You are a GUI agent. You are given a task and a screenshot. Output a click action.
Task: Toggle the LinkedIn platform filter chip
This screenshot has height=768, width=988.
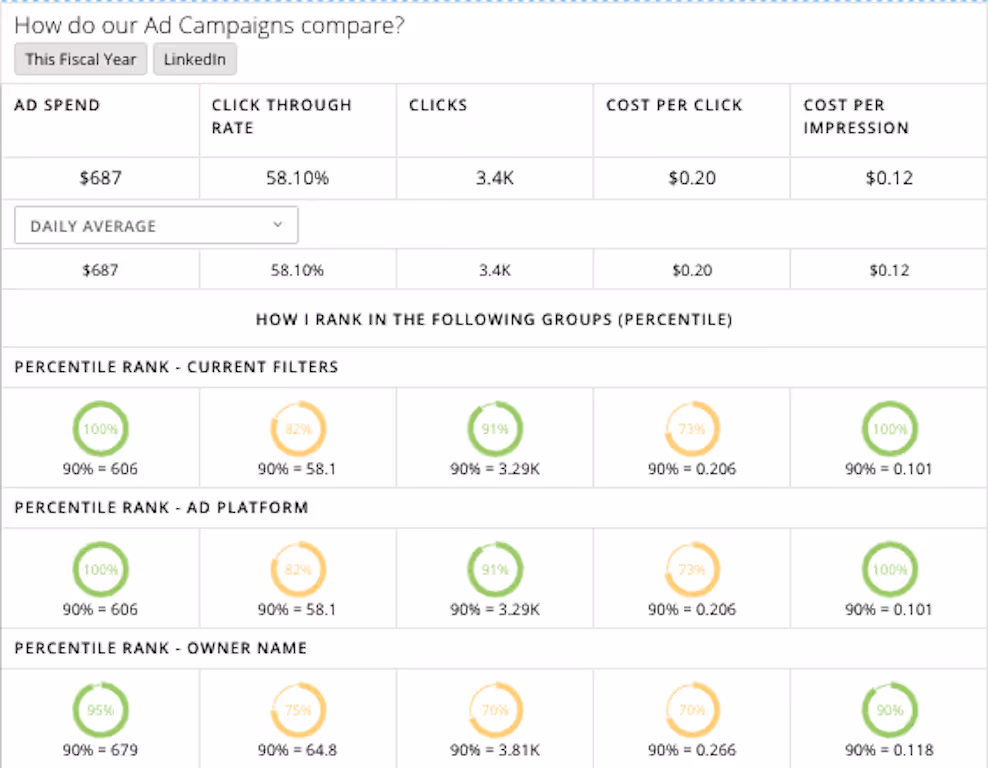pyautogui.click(x=194, y=59)
